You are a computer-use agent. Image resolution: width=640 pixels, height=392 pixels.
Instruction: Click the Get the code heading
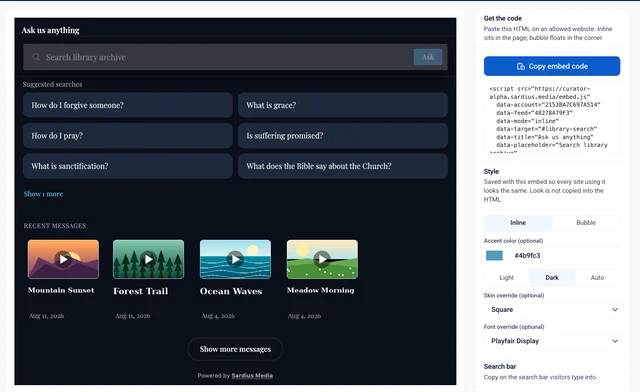503,18
